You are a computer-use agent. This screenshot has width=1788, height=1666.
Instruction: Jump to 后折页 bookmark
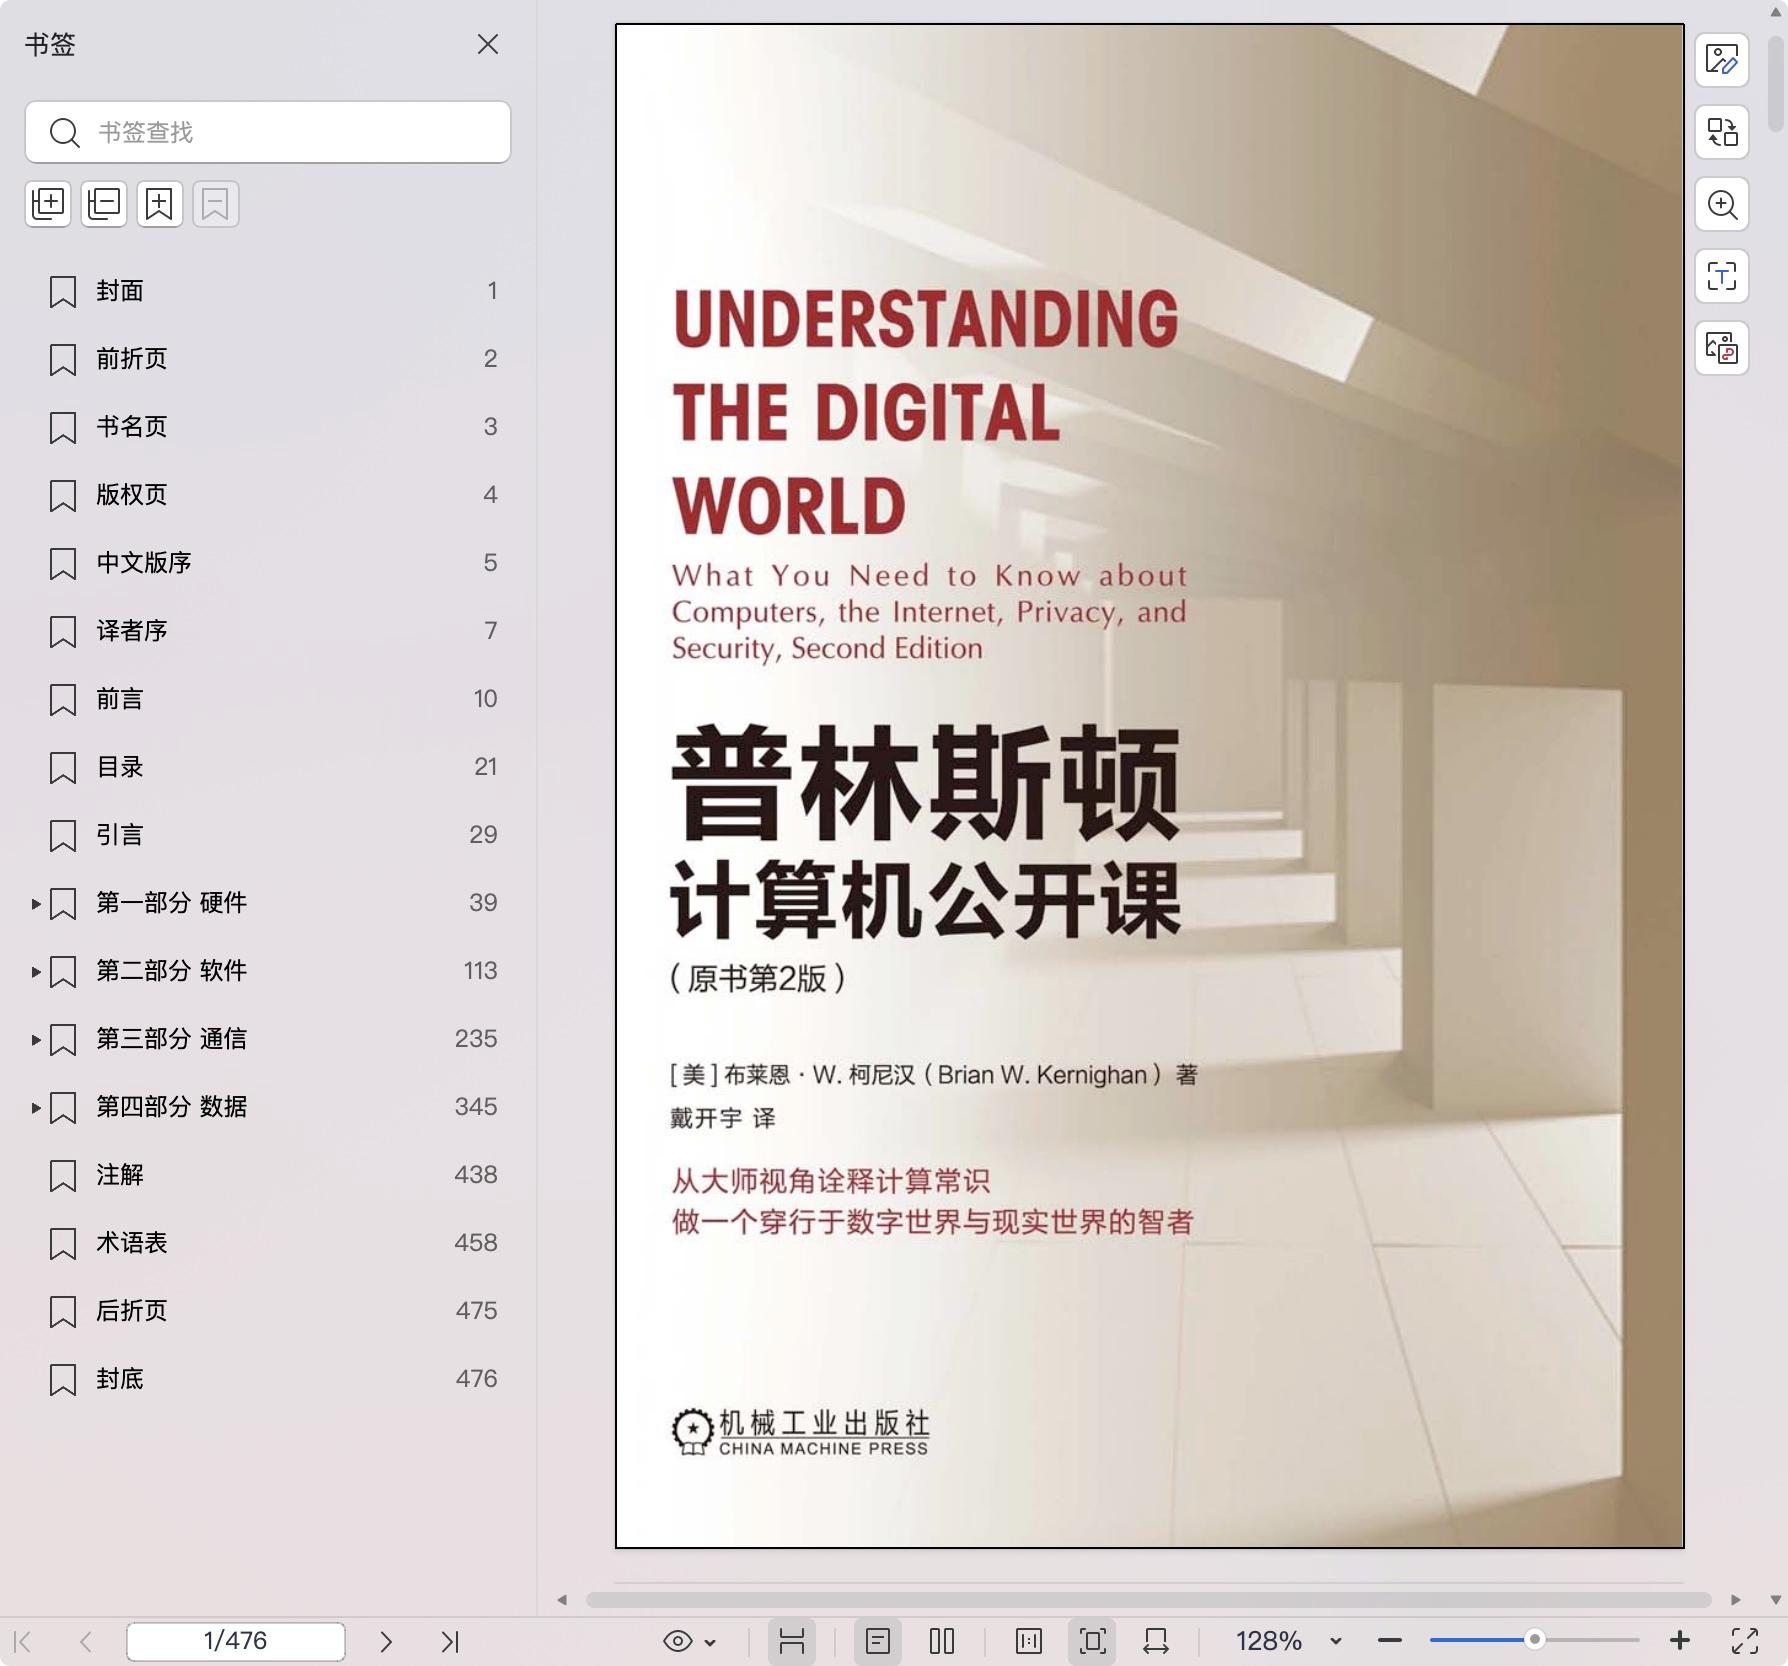(x=268, y=1311)
